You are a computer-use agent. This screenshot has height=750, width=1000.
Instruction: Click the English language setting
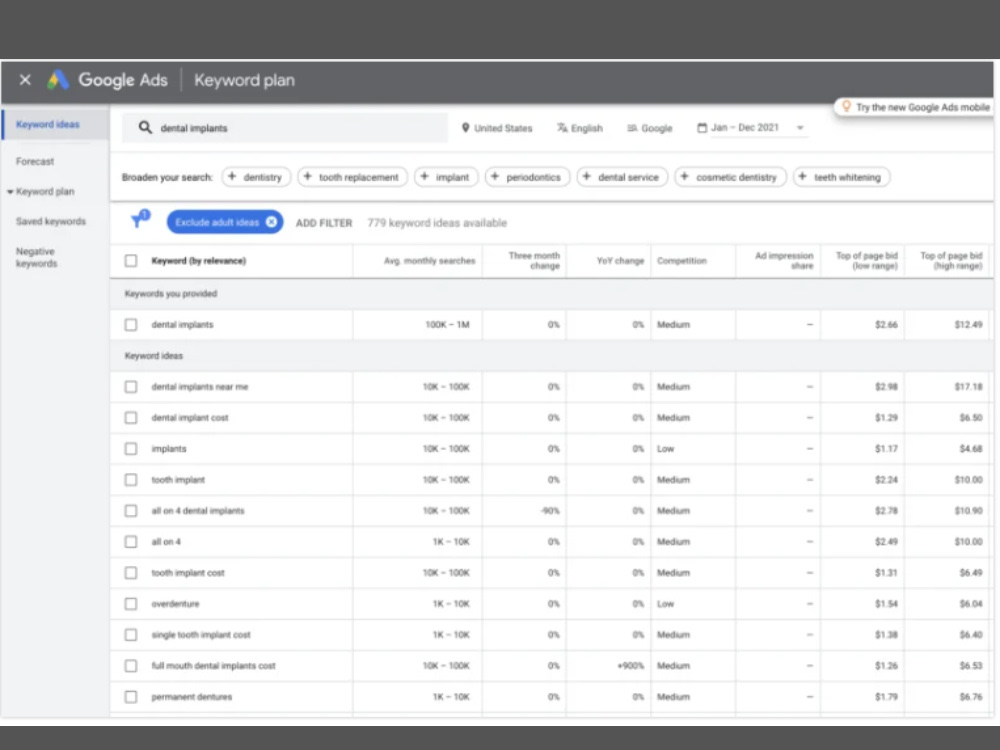click(x=580, y=128)
